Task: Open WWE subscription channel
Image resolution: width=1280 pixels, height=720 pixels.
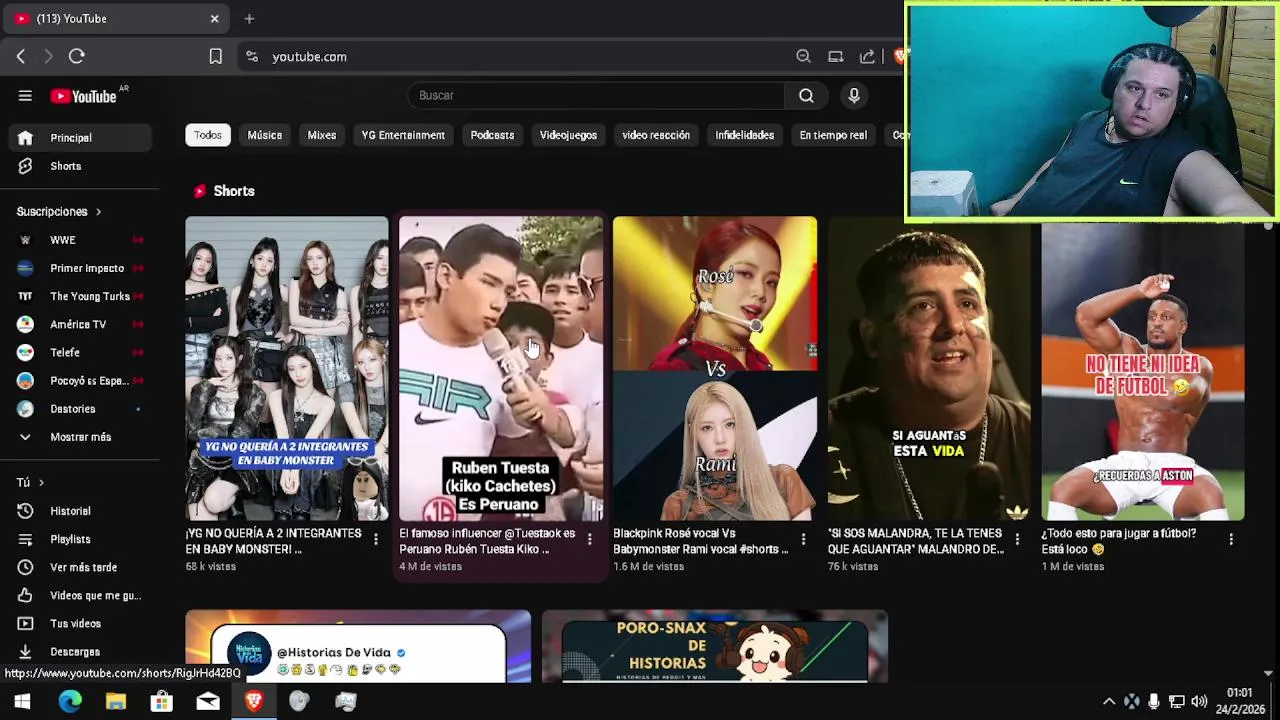Action: [79, 240]
